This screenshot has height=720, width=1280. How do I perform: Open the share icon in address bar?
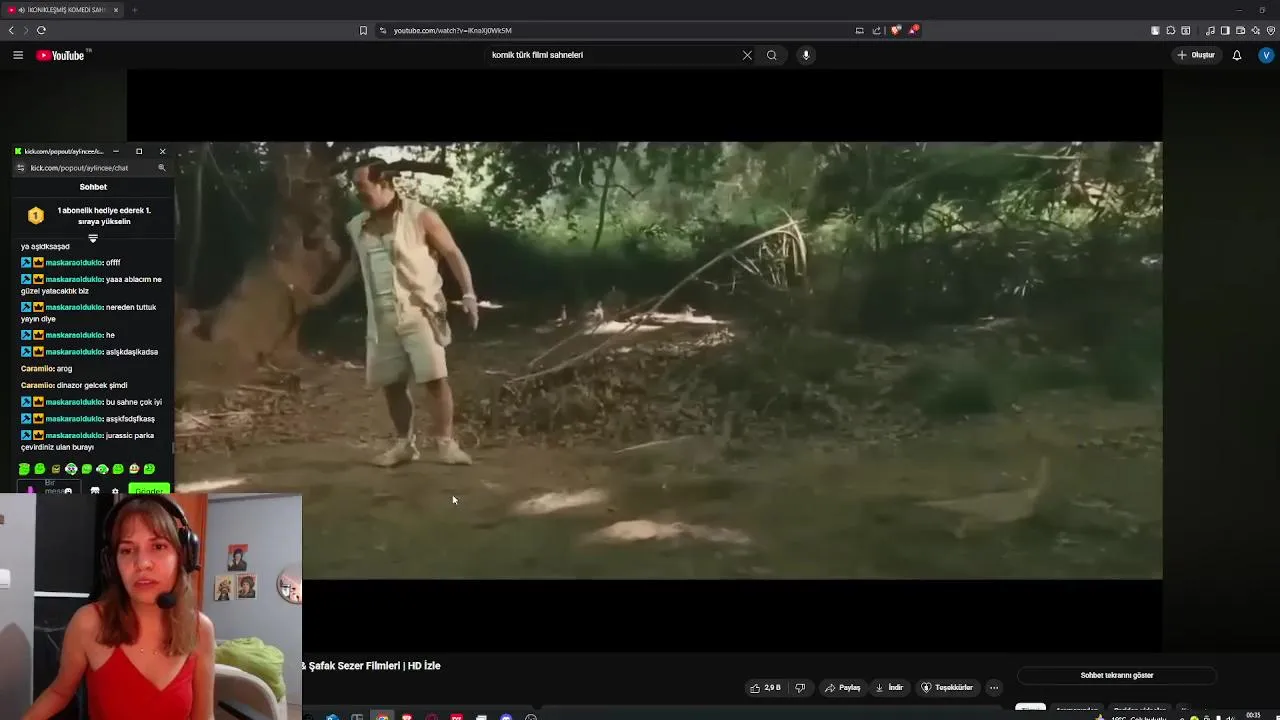[x=877, y=30]
